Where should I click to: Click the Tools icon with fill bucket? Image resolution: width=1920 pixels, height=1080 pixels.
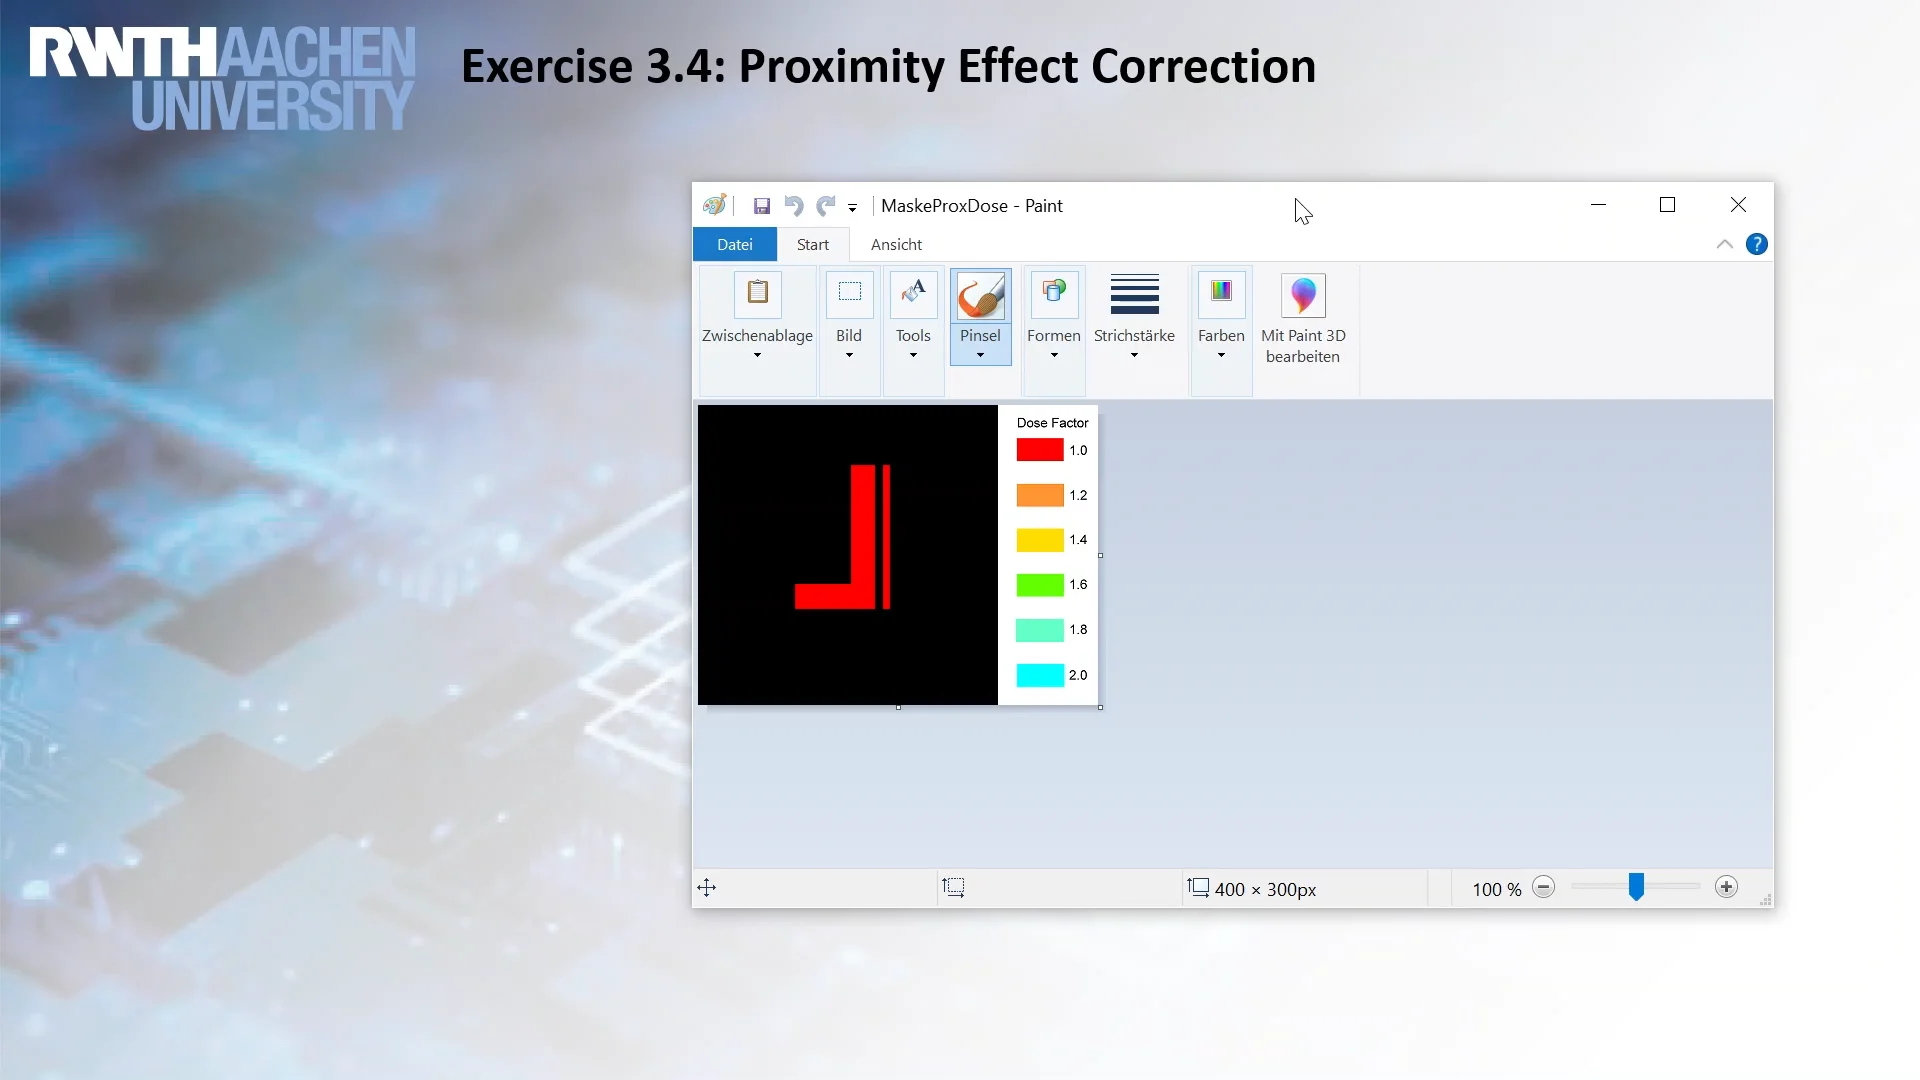[x=912, y=293]
